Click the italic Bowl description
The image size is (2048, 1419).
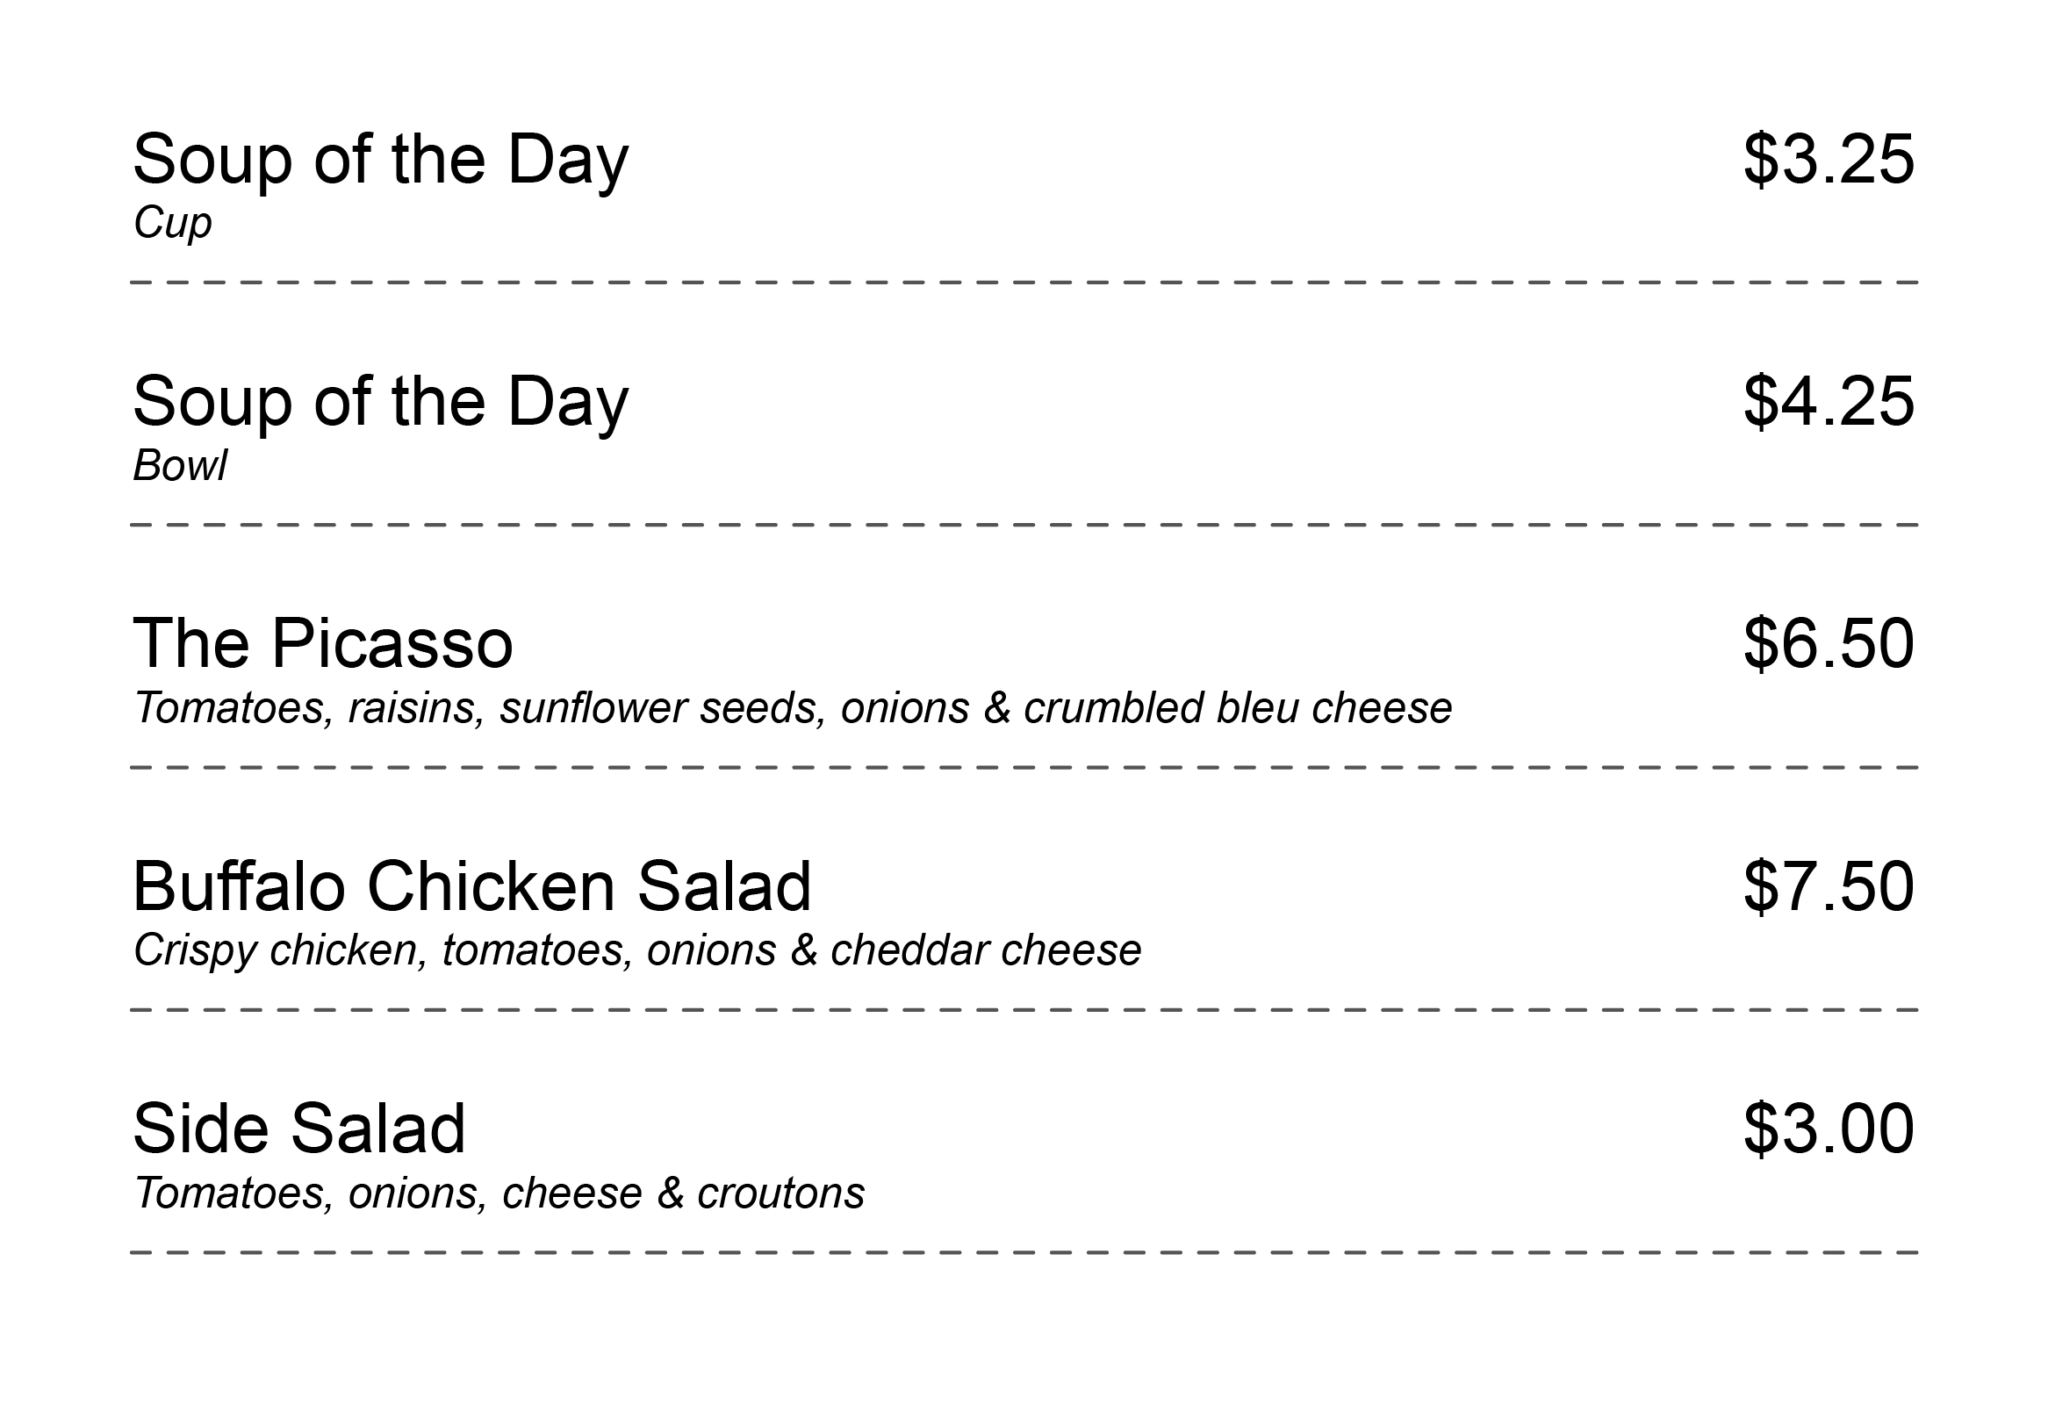coord(180,466)
